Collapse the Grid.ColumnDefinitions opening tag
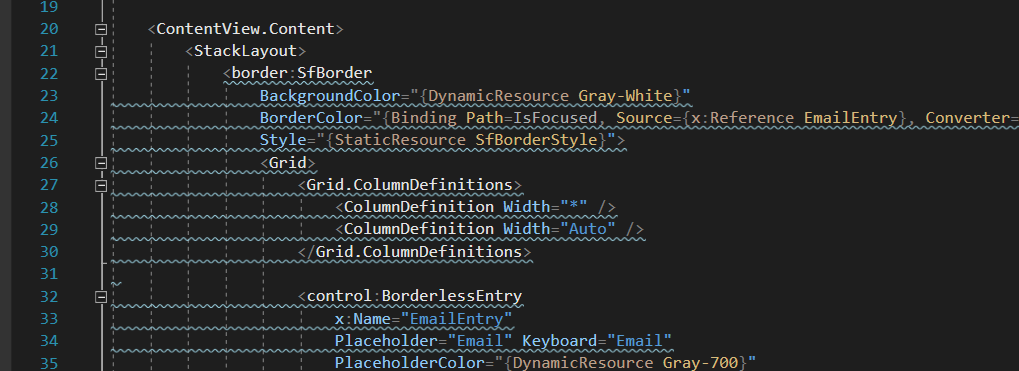Viewport: 1019px width, 371px height. coord(101,185)
